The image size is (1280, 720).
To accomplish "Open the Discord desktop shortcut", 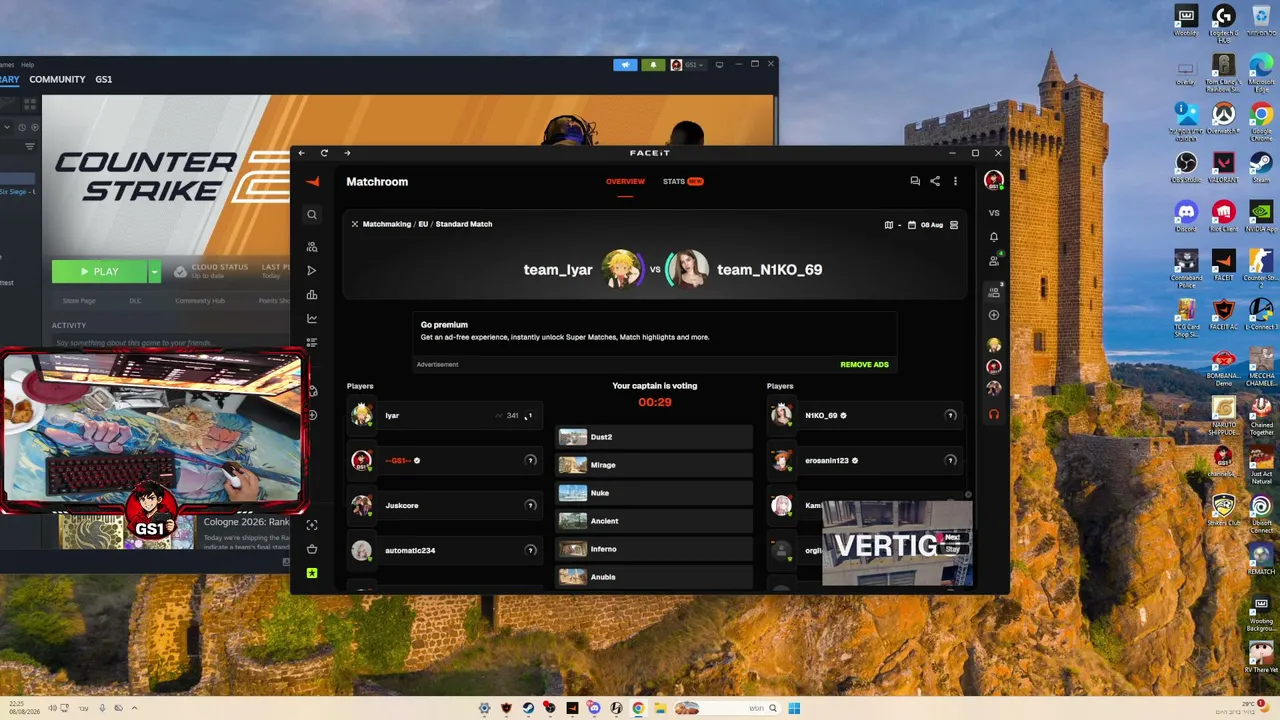I will tap(1186, 217).
